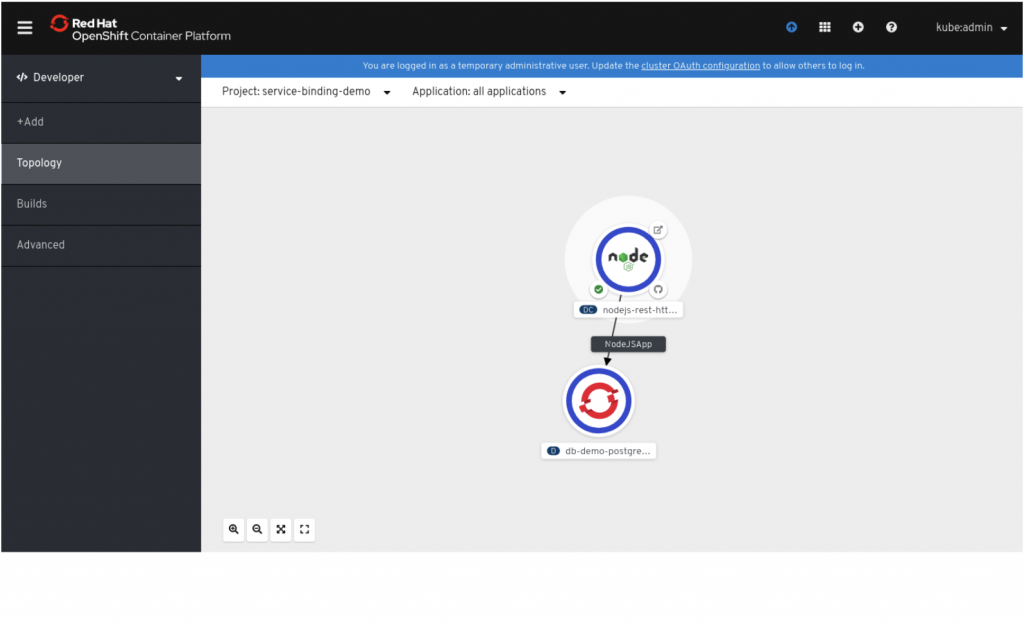Open the application launcher grid icon
Image resolution: width=1024 pixels, height=622 pixels.
(x=825, y=28)
